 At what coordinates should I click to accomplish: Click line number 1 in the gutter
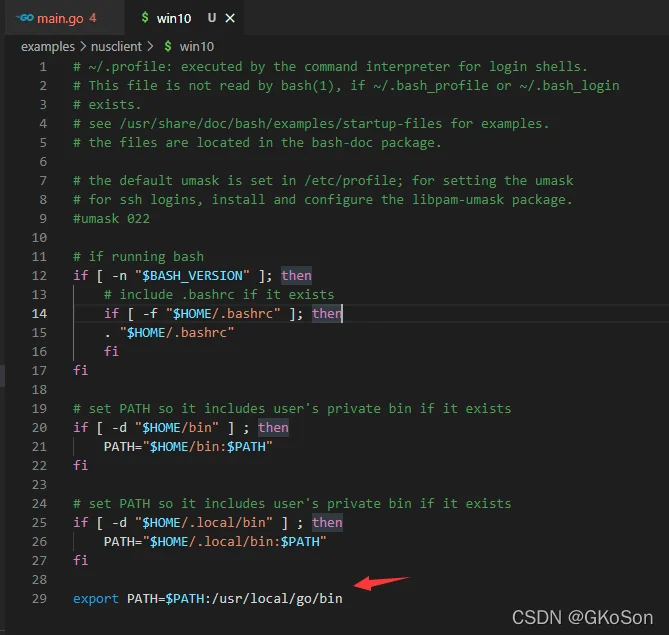pos(43,67)
